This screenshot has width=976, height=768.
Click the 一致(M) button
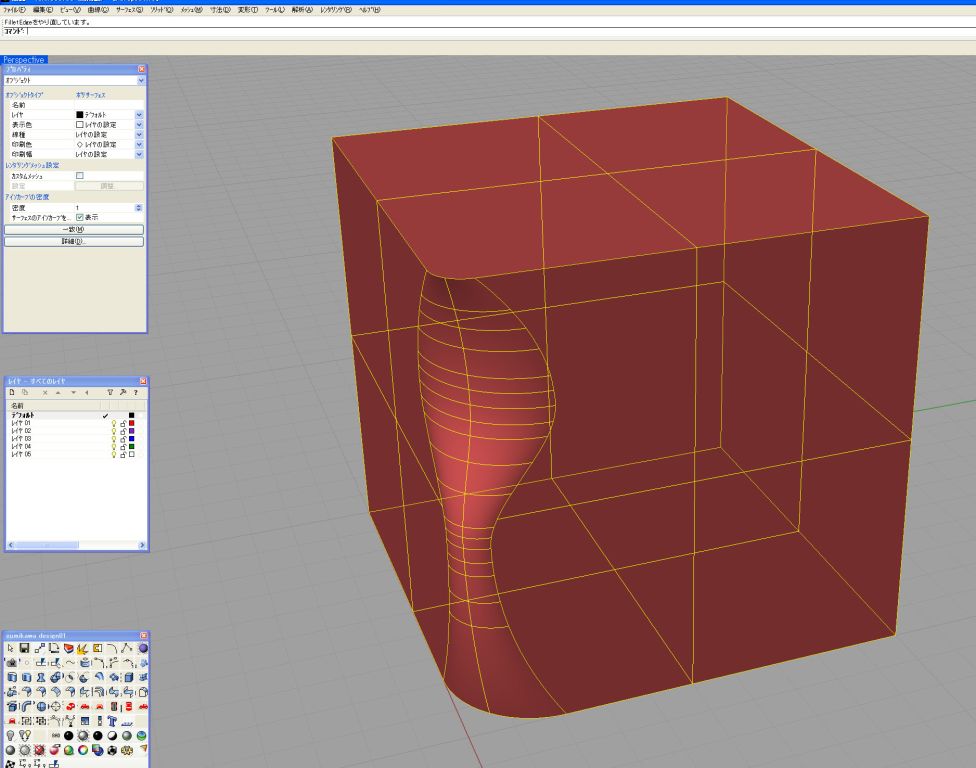click(74, 229)
